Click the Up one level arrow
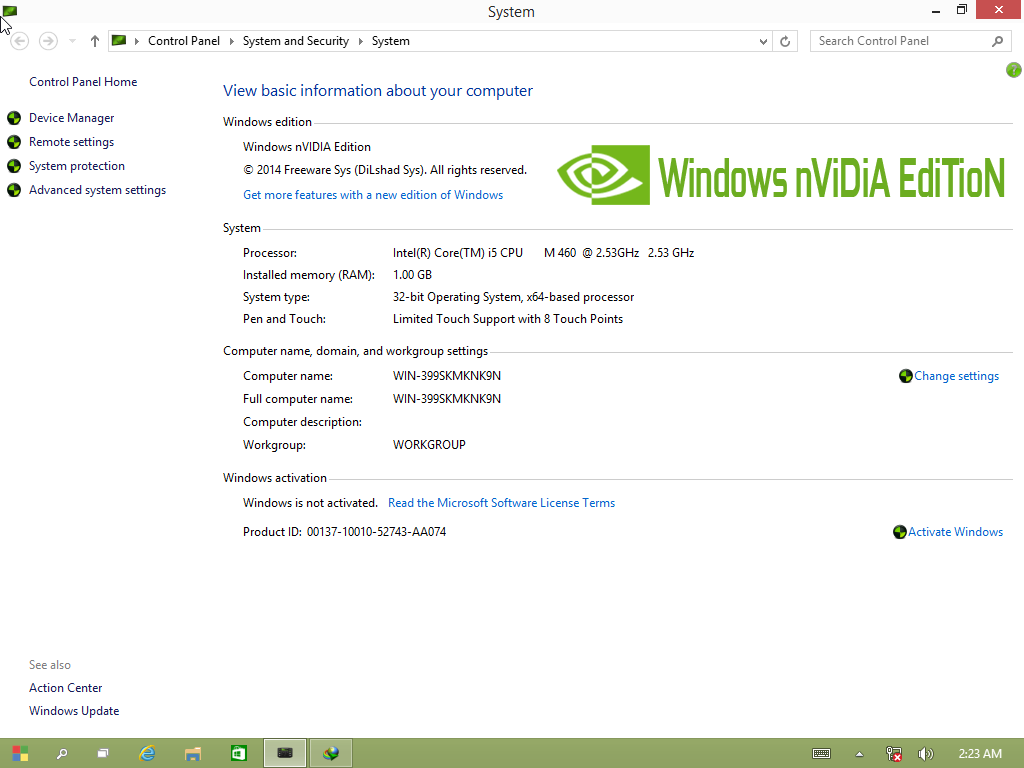This screenshot has width=1024, height=768. tap(95, 41)
